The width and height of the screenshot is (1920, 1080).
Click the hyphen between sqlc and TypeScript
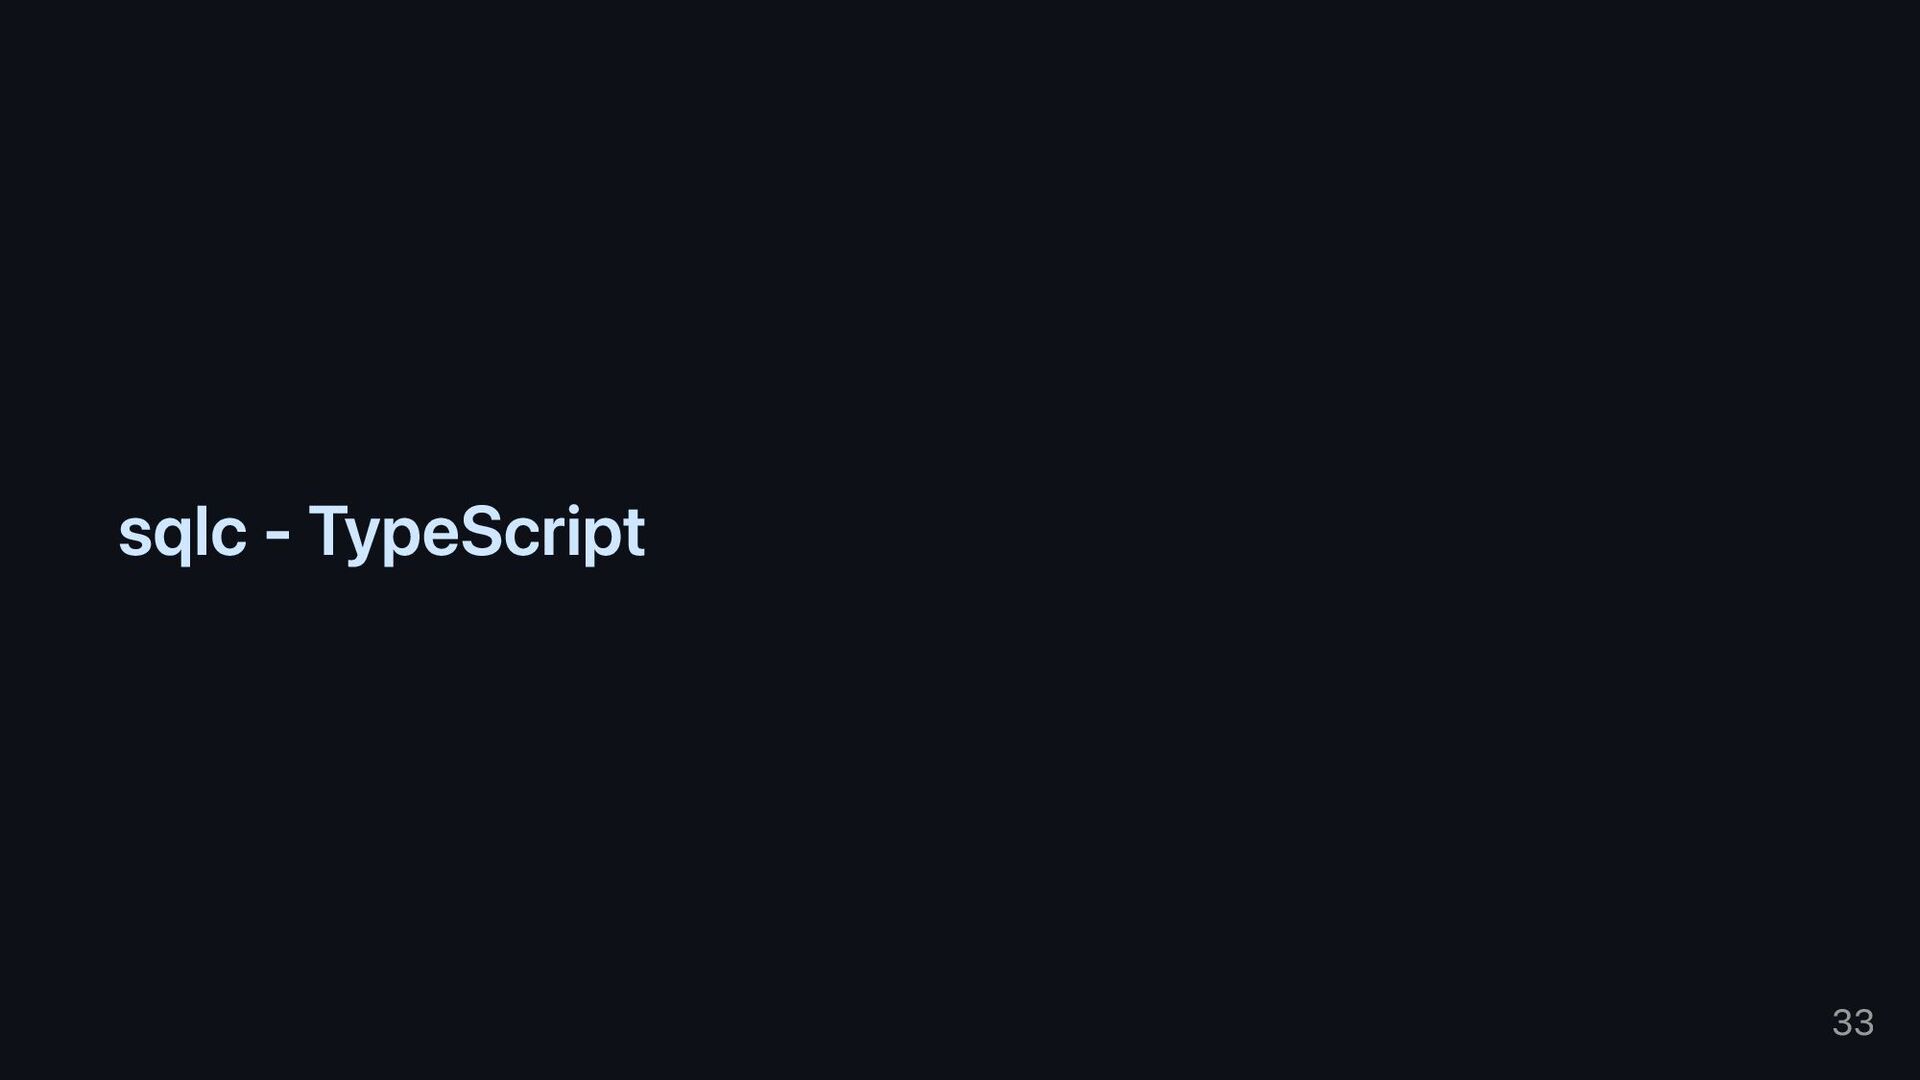click(278, 535)
